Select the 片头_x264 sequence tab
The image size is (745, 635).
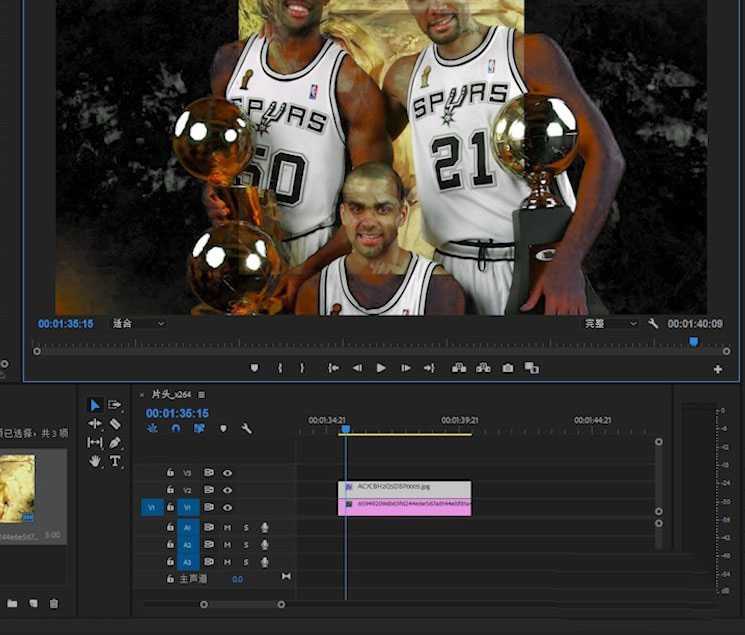[172, 395]
